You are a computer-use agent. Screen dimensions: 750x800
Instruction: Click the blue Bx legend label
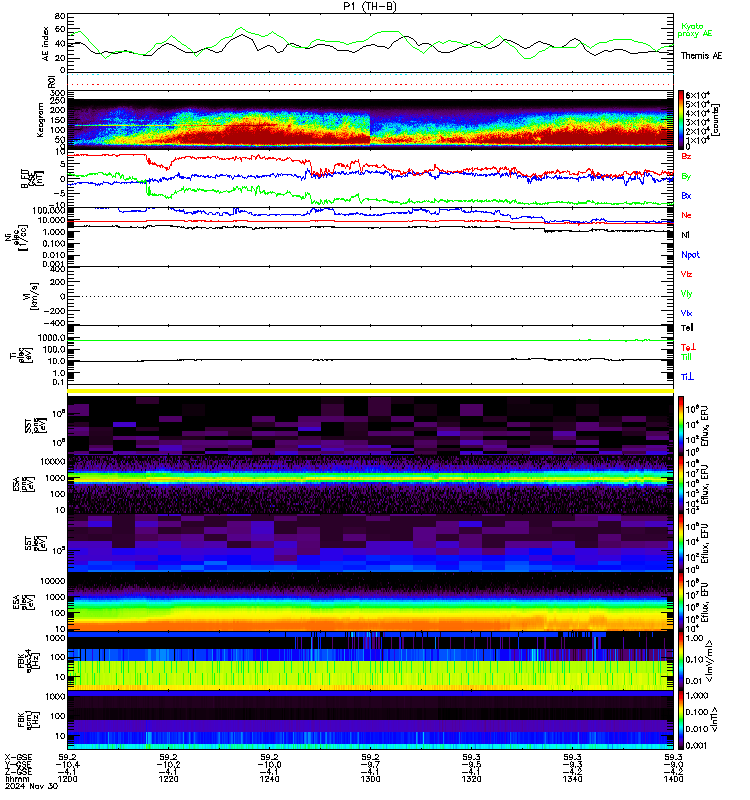point(686,195)
